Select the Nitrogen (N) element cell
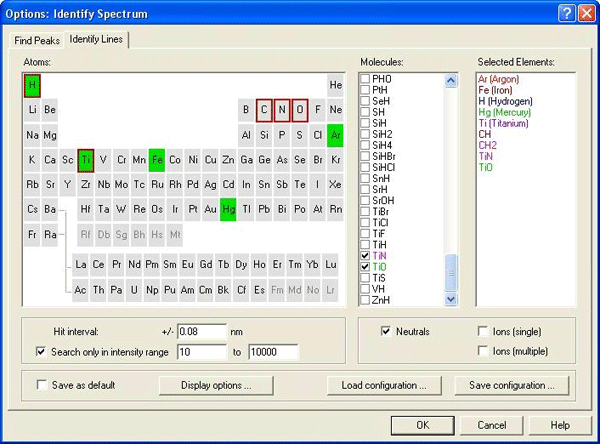This screenshot has width=600, height=444. pyautogui.click(x=282, y=110)
